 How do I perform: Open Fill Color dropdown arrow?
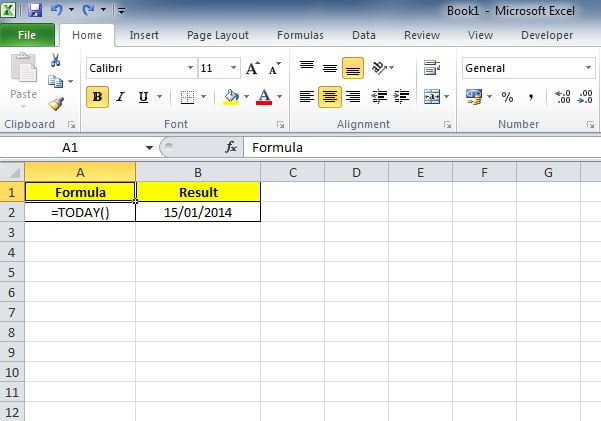coord(246,97)
